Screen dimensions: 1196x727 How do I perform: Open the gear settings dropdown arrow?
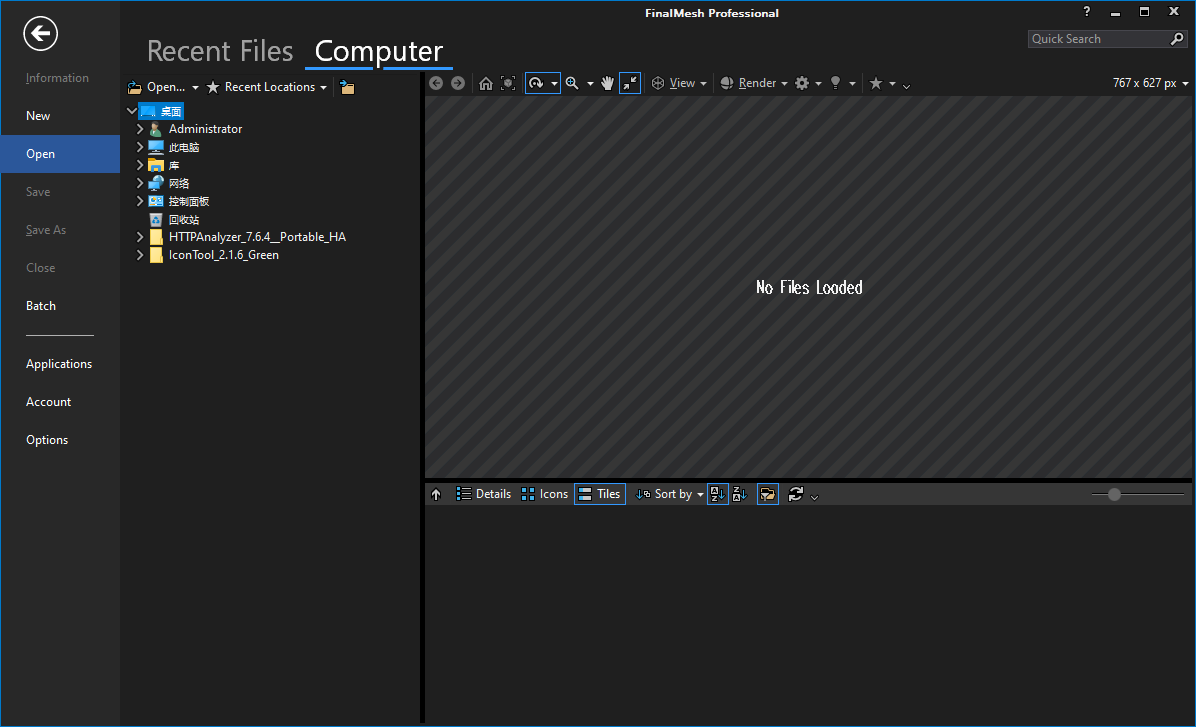818,84
